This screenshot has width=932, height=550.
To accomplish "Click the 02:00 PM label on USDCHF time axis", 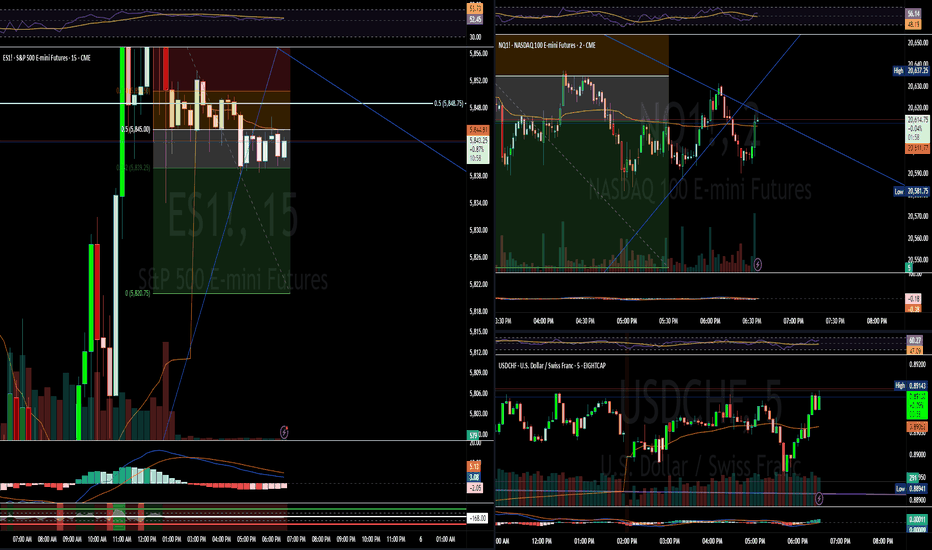I will tap(626, 541).
